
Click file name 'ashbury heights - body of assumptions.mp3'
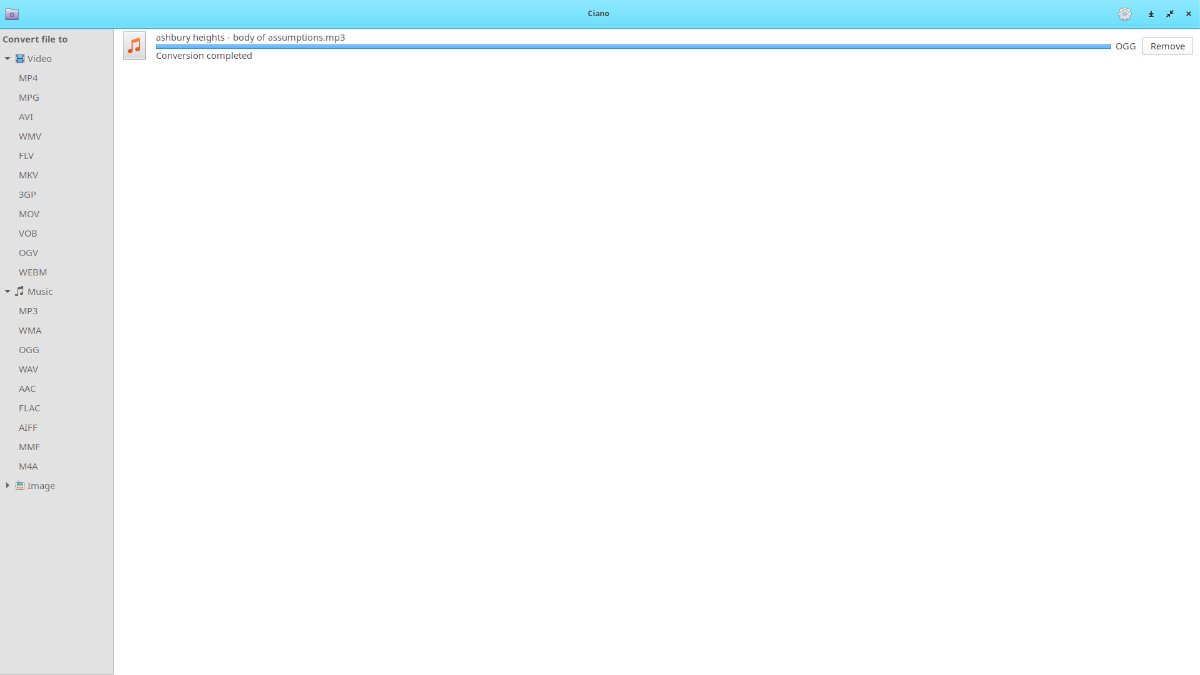pyautogui.click(x=250, y=37)
